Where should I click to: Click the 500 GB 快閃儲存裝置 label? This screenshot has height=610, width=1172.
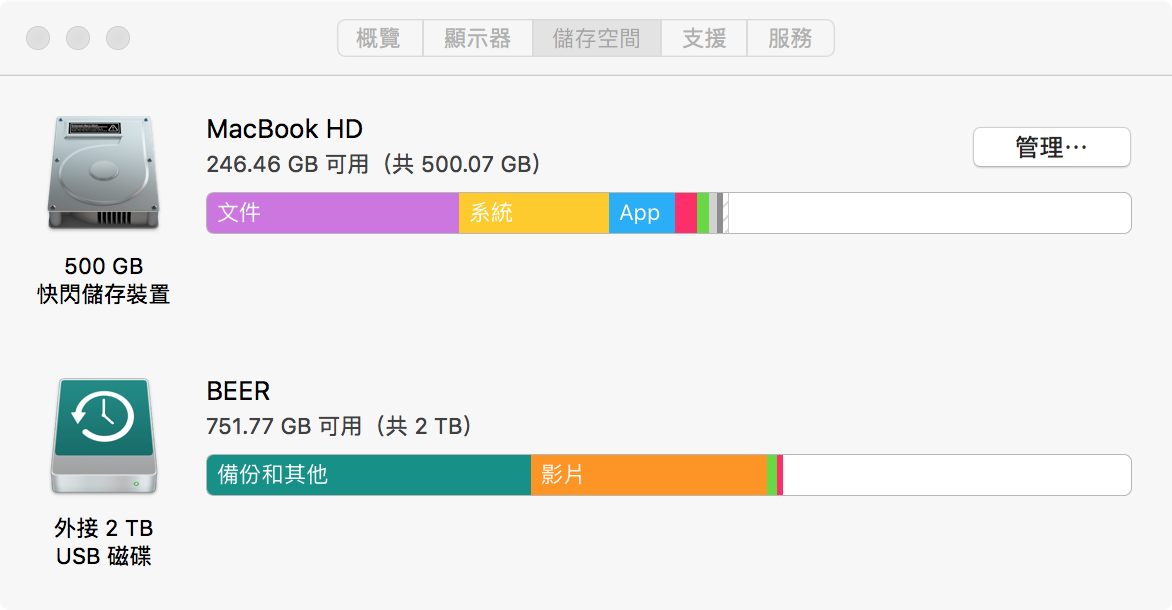tap(104, 280)
